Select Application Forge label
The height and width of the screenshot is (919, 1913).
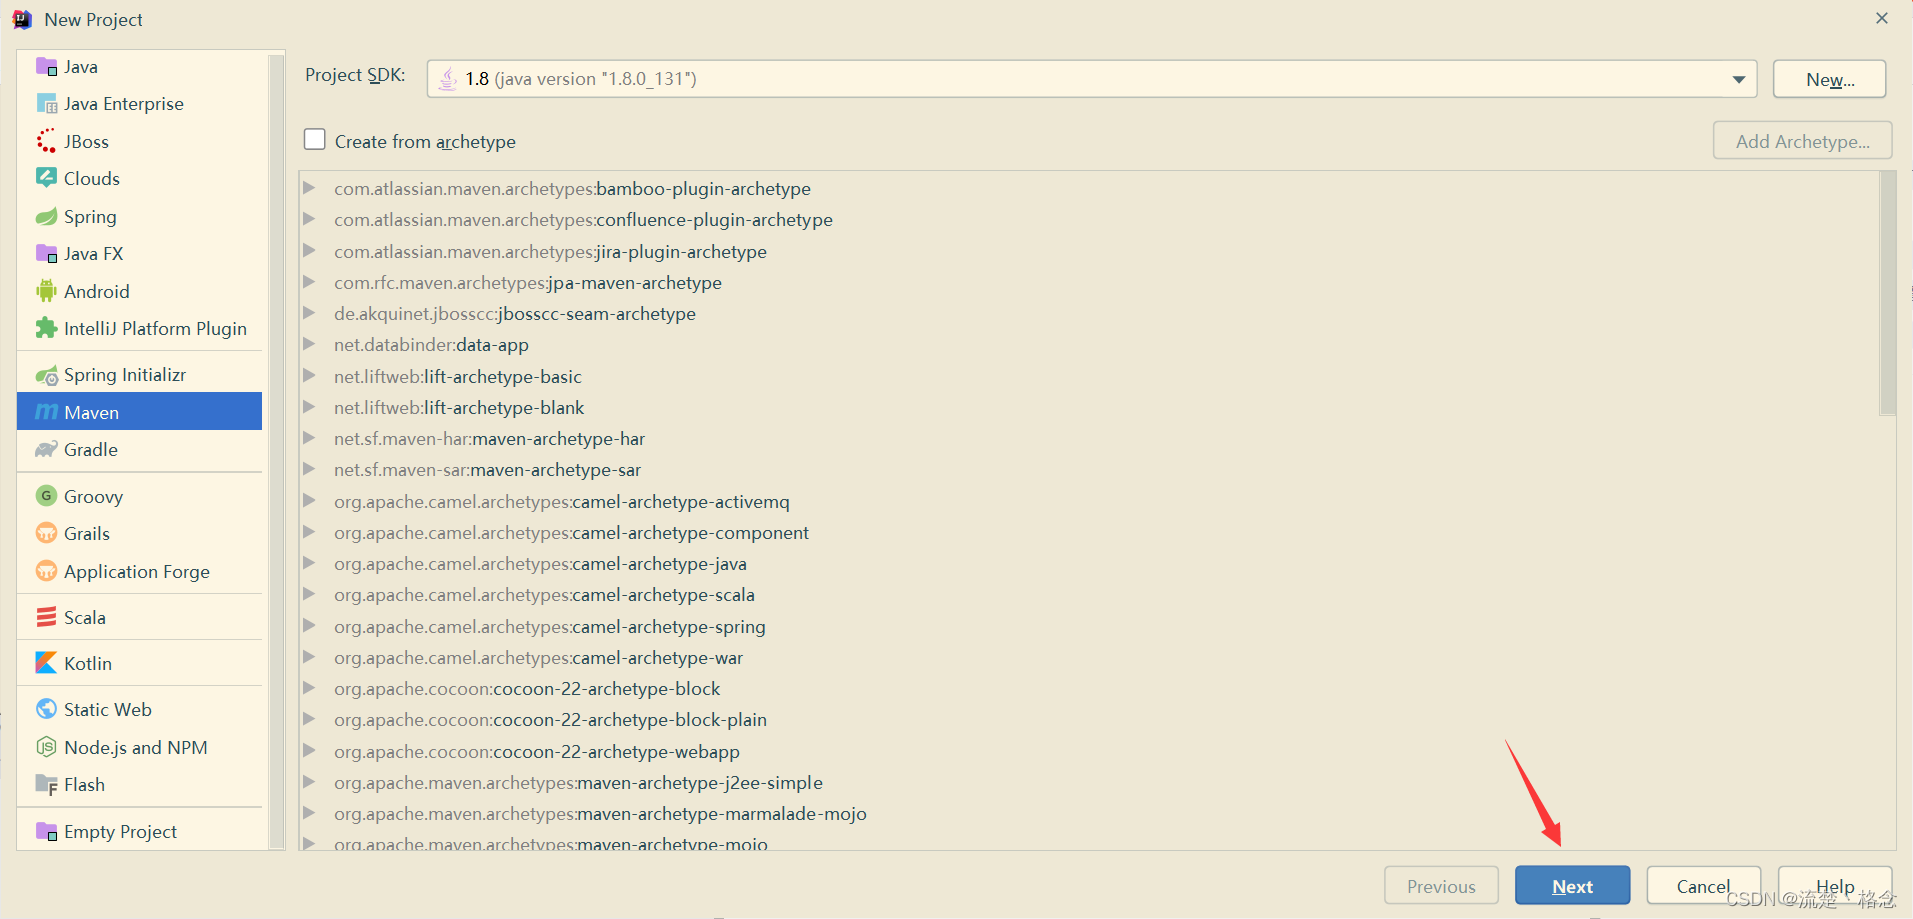[137, 572]
